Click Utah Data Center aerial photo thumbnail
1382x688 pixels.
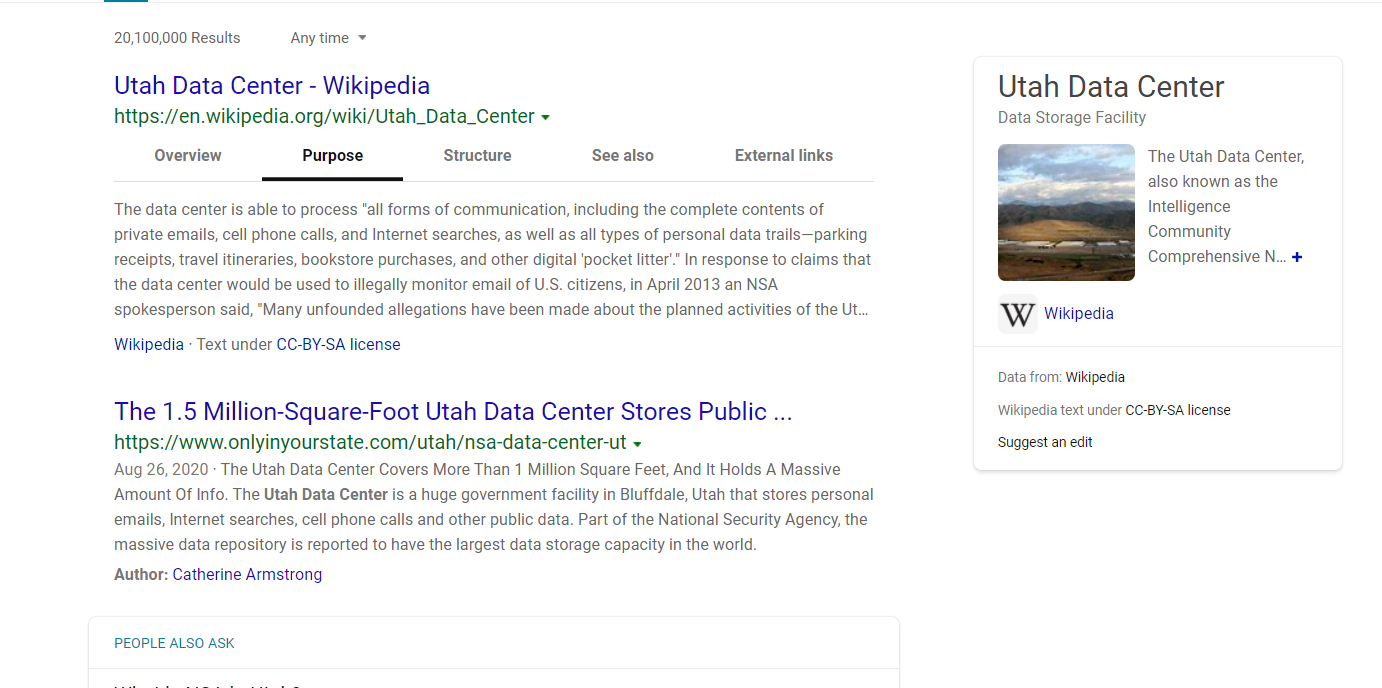(x=1066, y=212)
